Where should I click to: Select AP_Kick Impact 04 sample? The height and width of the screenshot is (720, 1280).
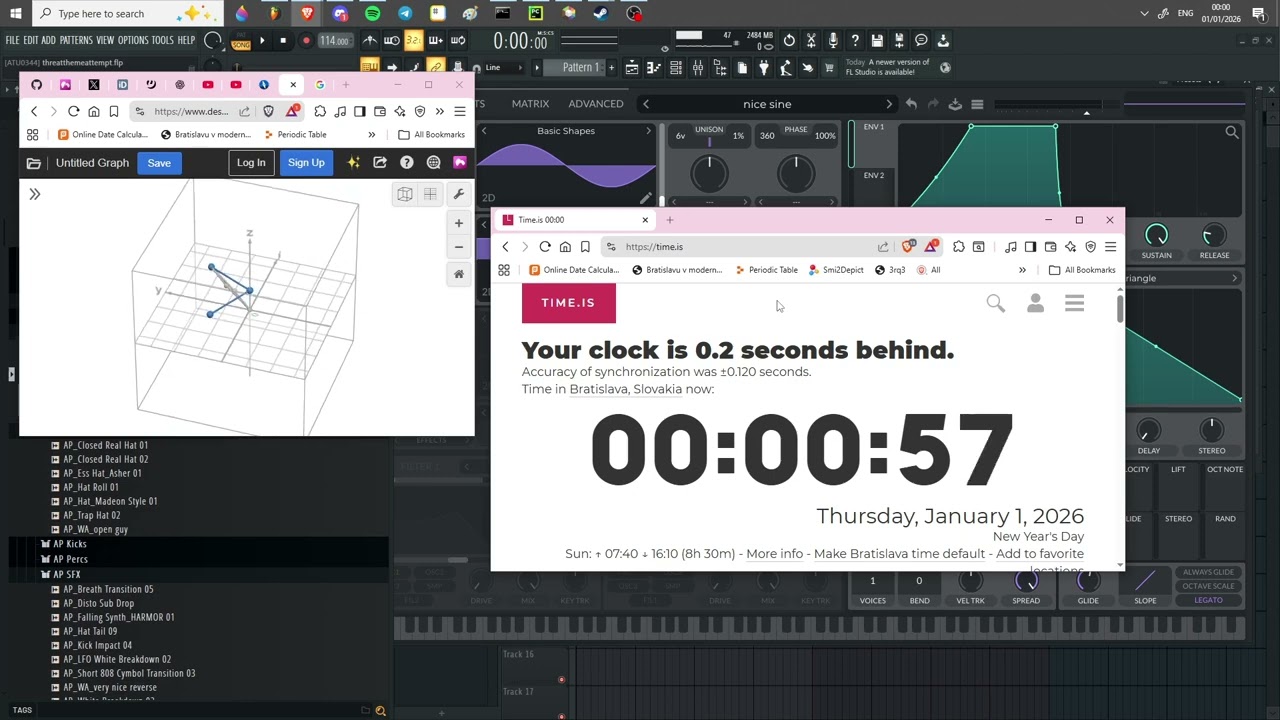coord(97,646)
